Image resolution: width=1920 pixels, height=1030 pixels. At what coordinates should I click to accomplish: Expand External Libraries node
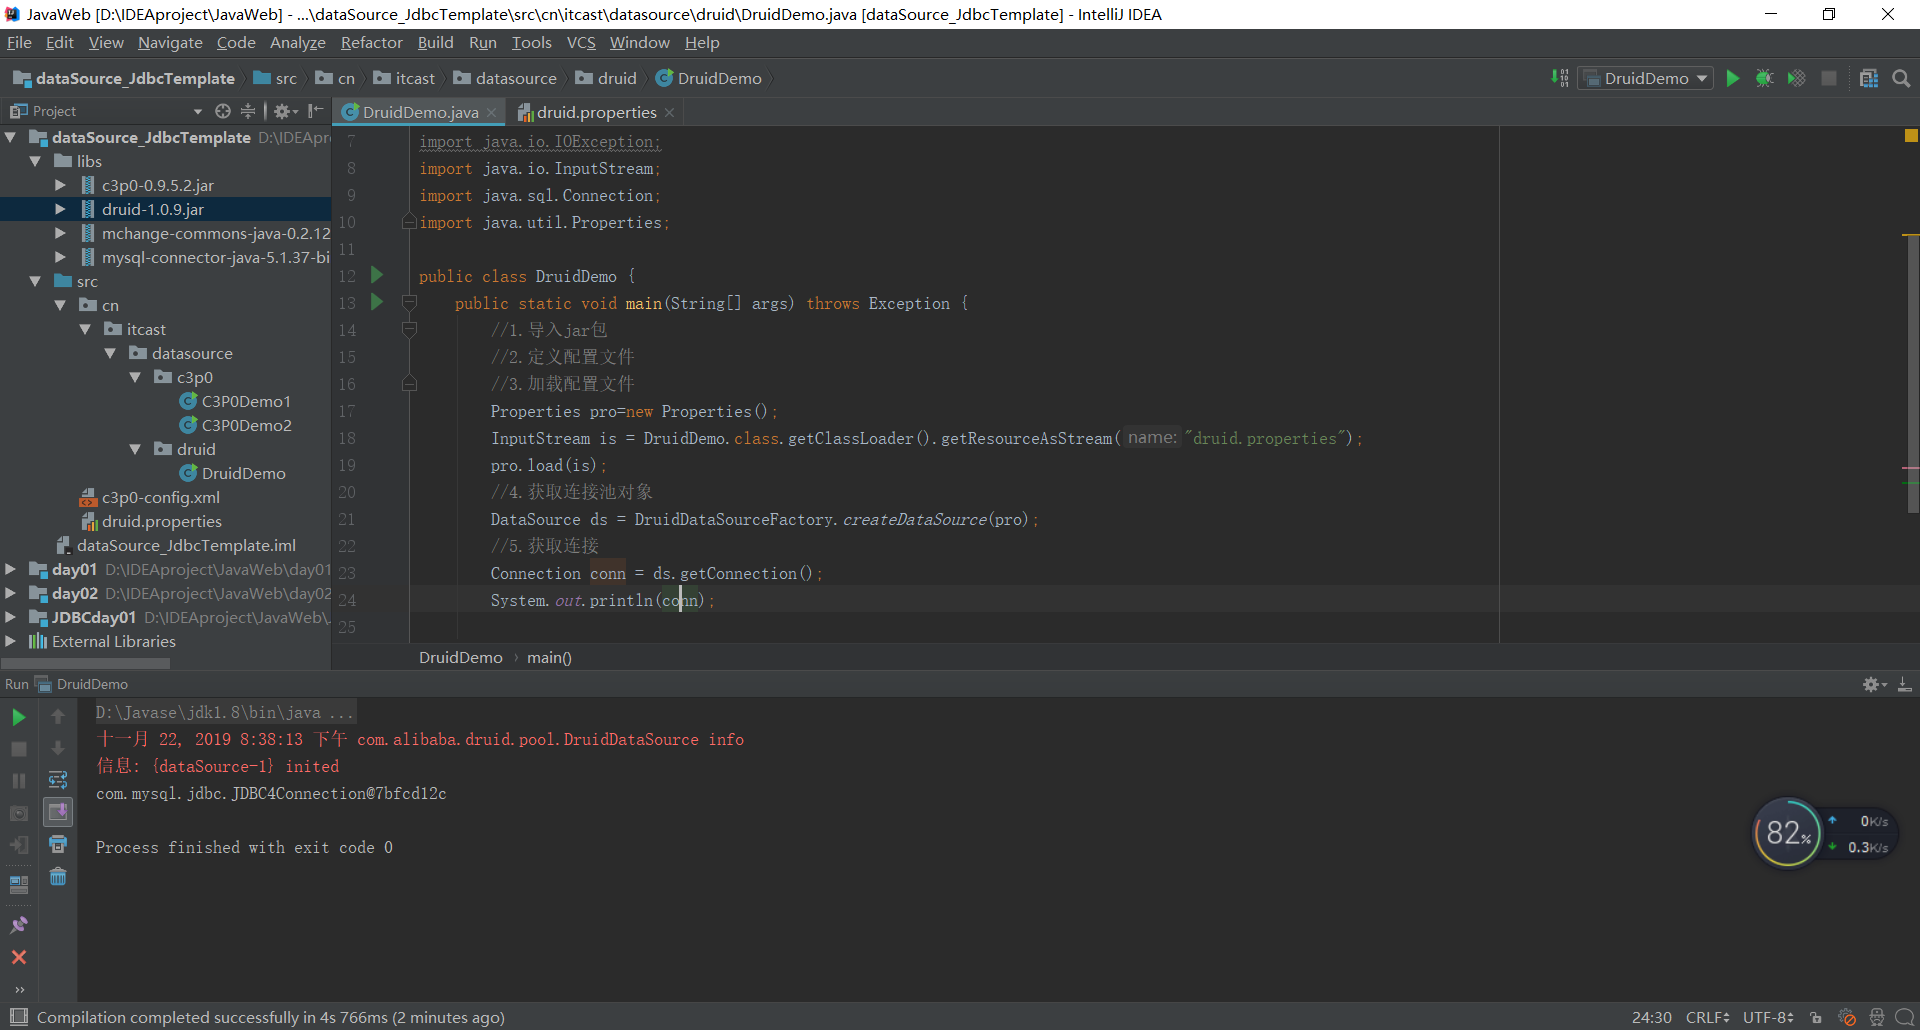[10, 641]
